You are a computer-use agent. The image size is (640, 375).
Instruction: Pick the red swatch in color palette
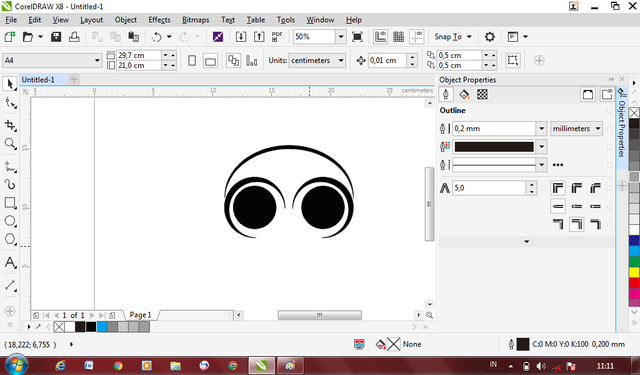tap(634, 283)
